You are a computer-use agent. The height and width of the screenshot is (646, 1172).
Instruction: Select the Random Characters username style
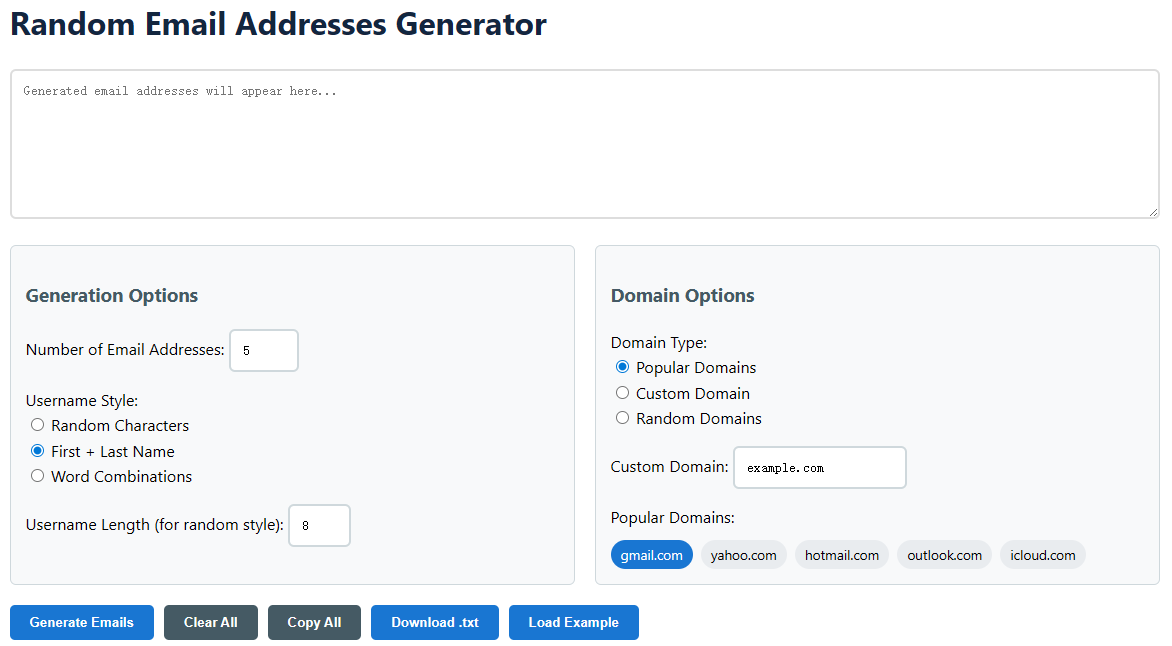pyautogui.click(x=38, y=425)
